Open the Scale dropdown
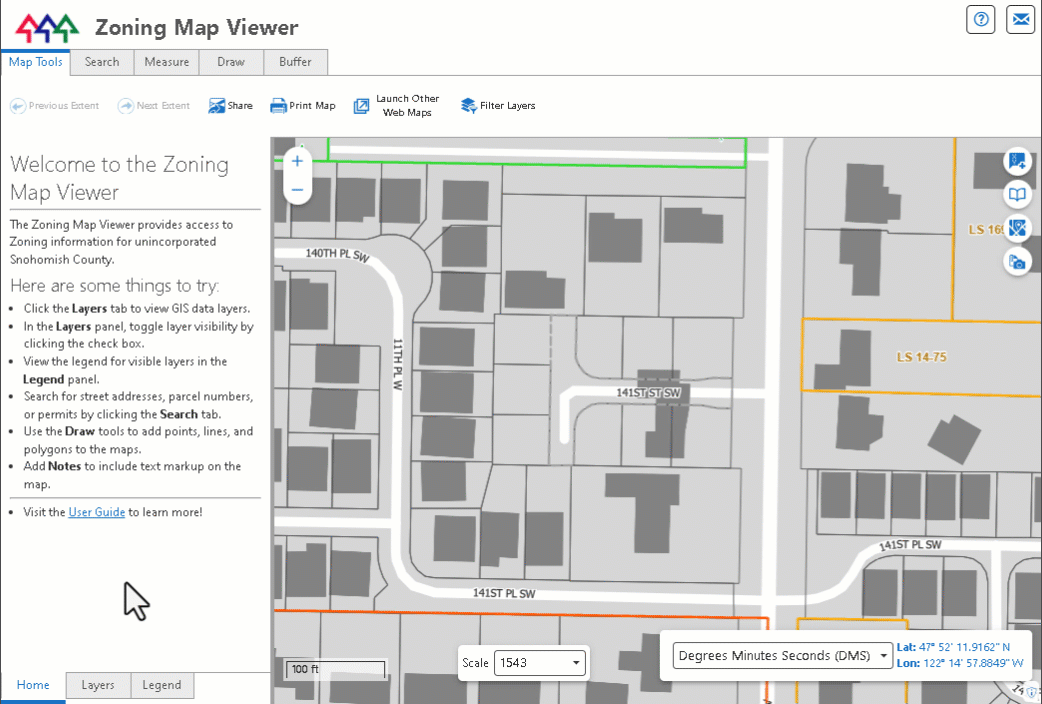 pos(540,663)
